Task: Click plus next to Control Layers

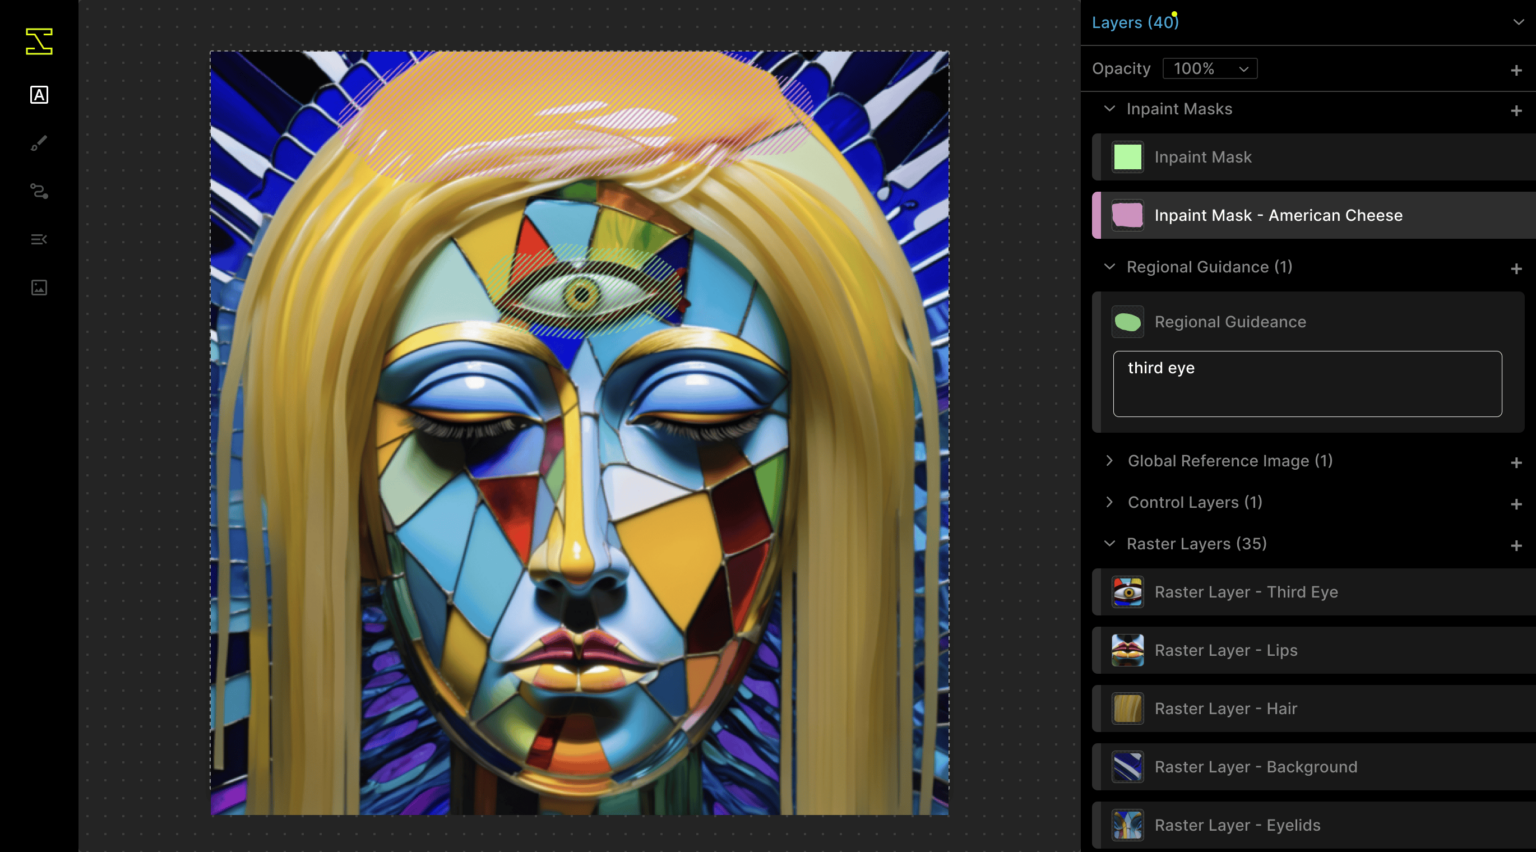Action: pyautogui.click(x=1516, y=503)
